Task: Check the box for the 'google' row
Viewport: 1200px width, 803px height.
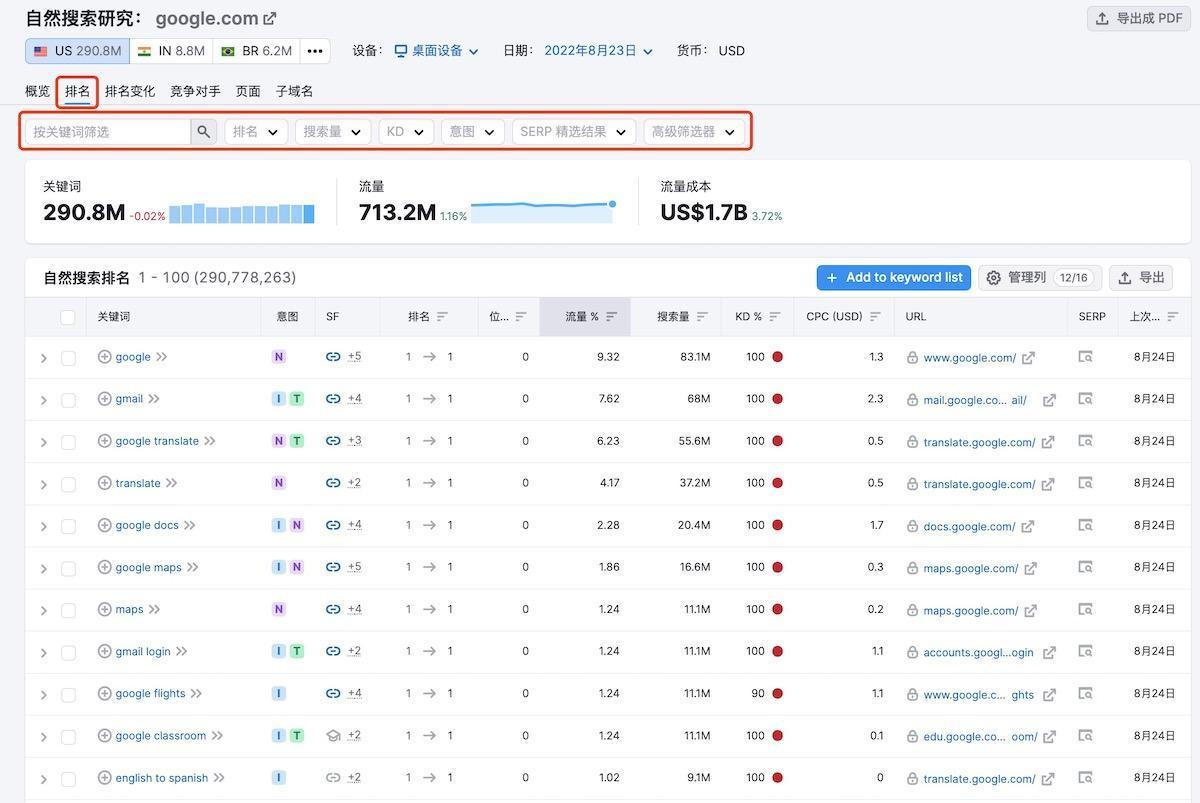Action: click(68, 358)
